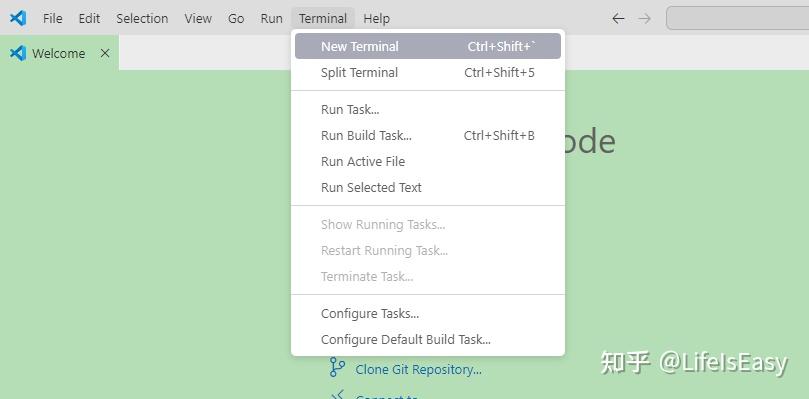Focus the command center search box
809x399 pixels.
(738, 19)
